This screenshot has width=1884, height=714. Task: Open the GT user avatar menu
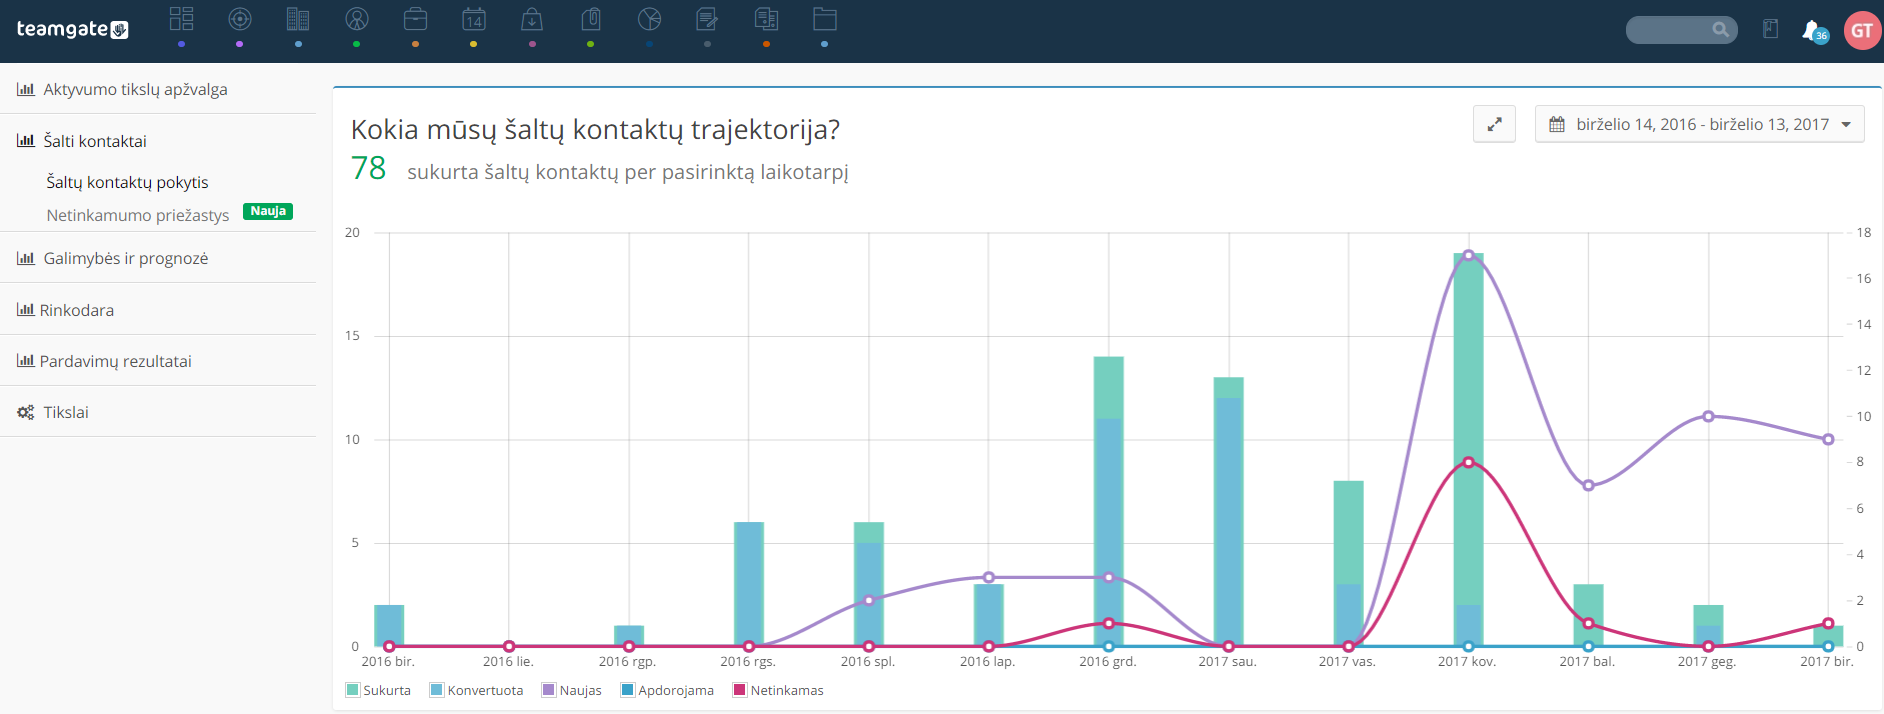pos(1861,31)
